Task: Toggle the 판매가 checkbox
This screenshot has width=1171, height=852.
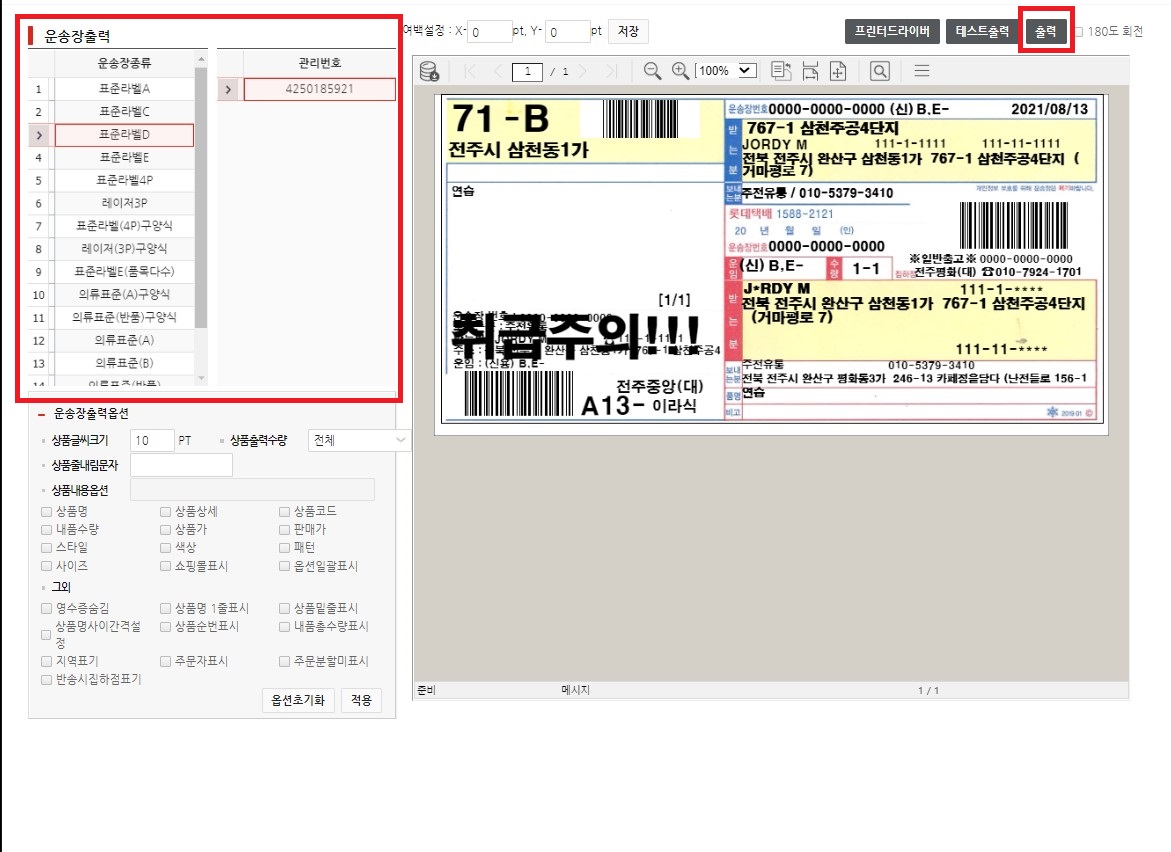Action: click(284, 529)
